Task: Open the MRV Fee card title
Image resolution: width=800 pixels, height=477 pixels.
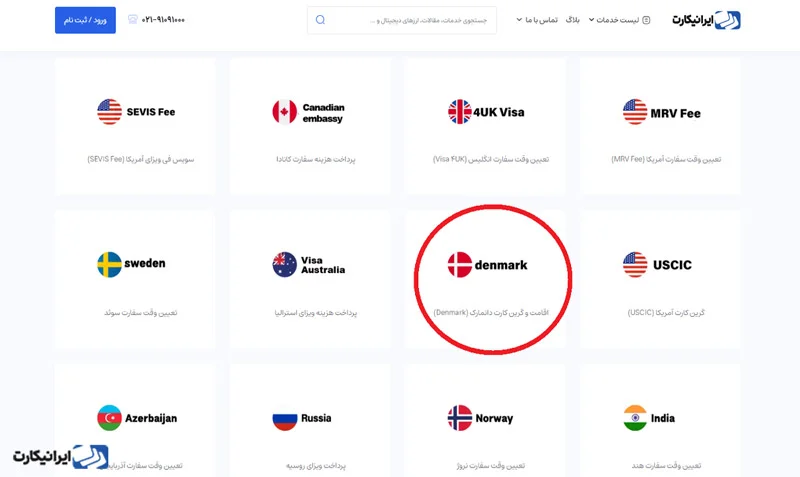Action: (x=675, y=113)
